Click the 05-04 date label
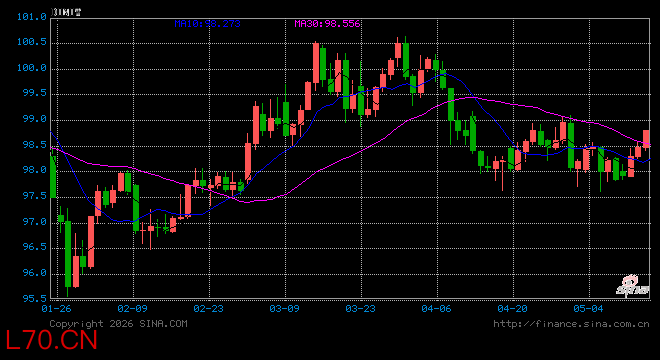 (588, 309)
